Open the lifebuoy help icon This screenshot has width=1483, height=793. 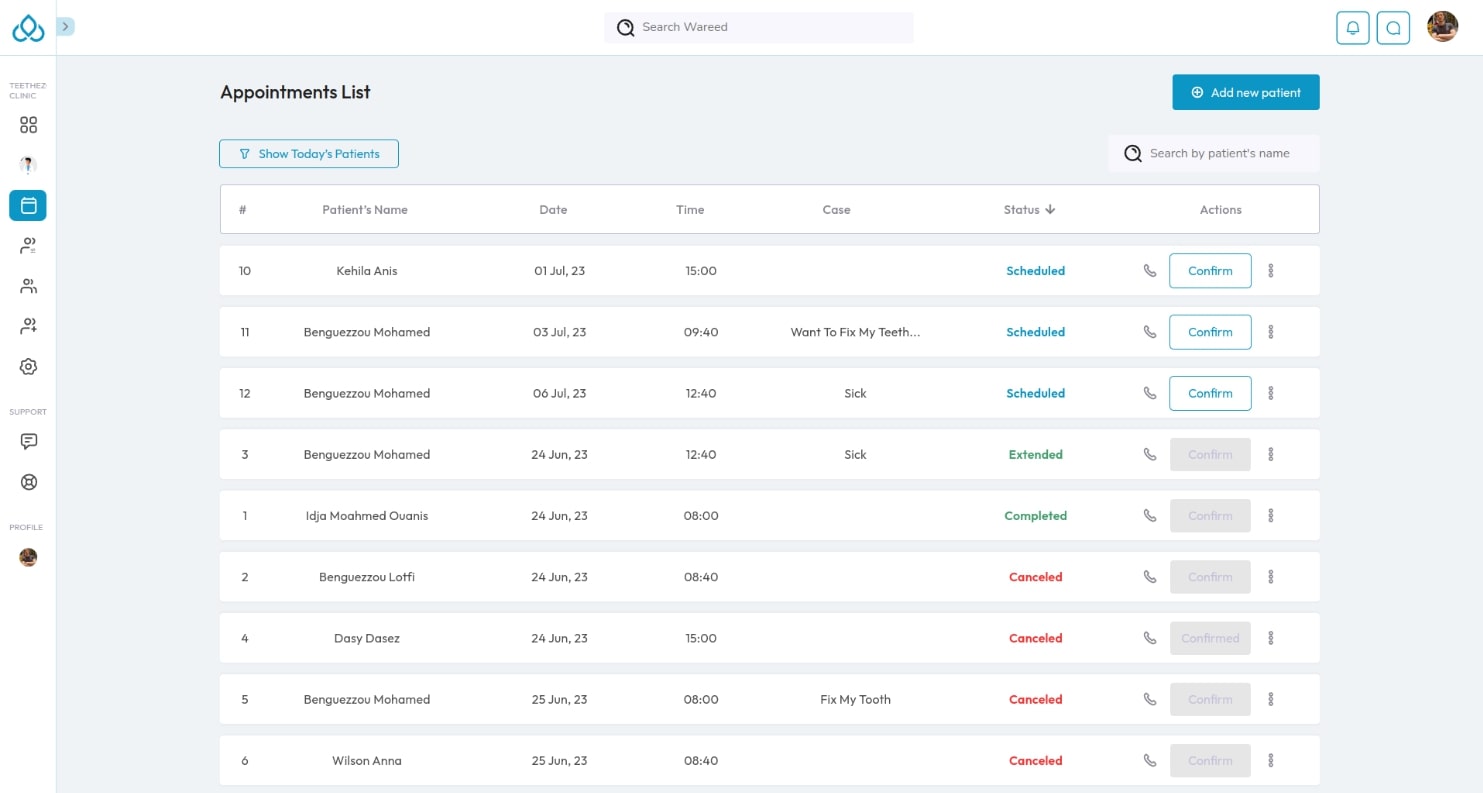[28, 482]
